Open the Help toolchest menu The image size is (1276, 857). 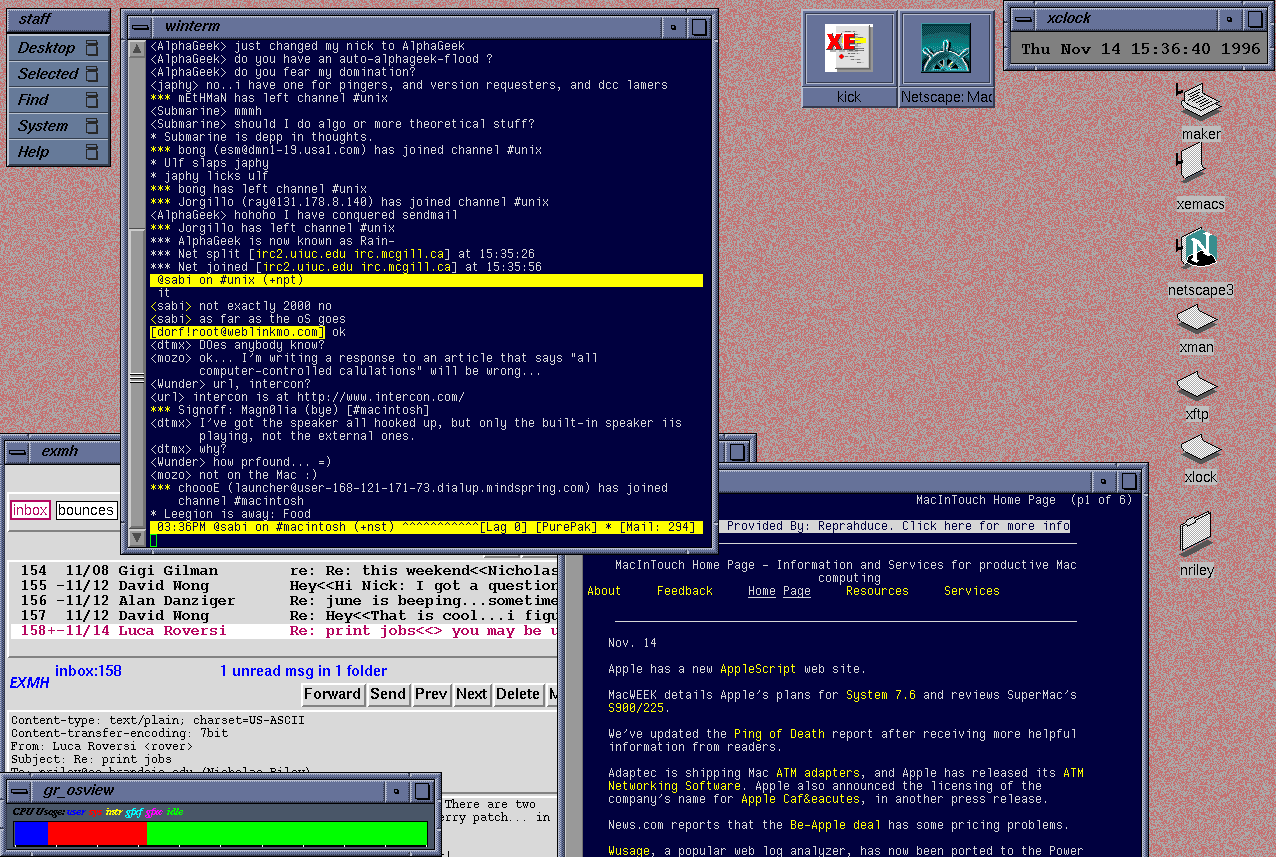59,152
